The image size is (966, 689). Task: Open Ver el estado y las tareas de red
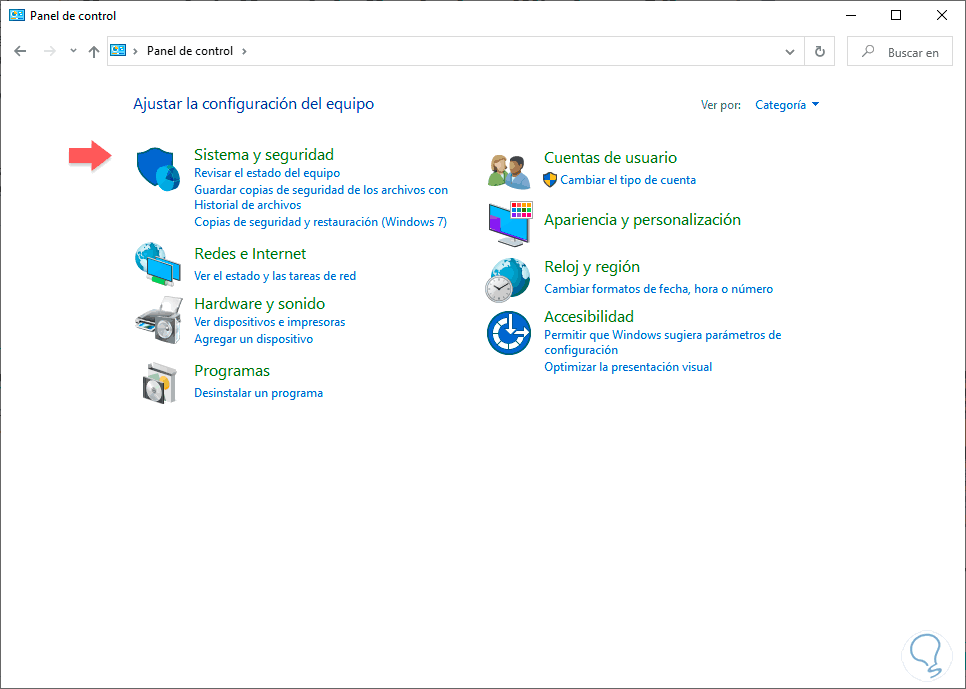point(275,276)
